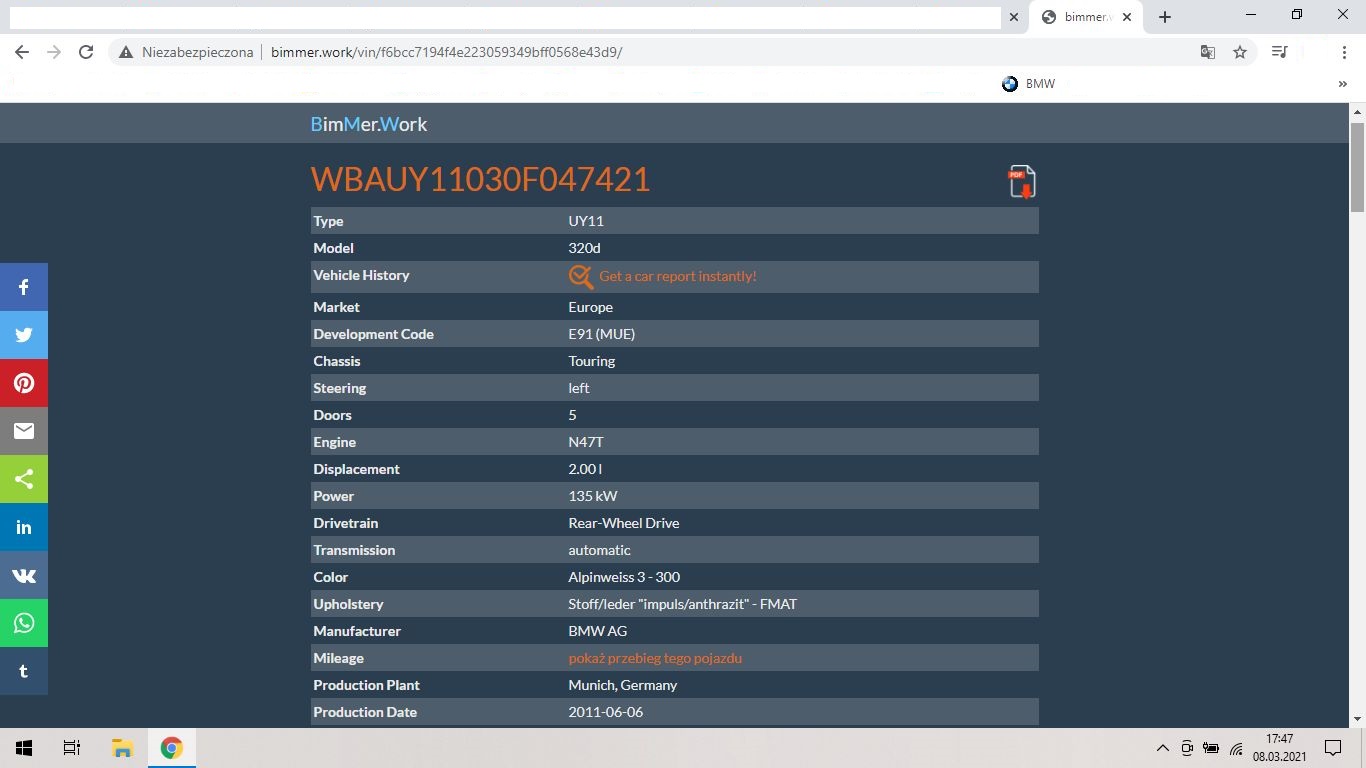Open Task View on the taskbar

[72, 748]
